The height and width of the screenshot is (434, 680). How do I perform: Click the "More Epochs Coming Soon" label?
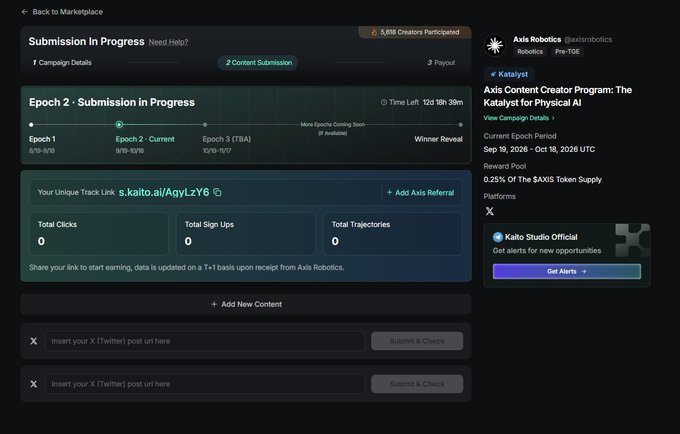pyautogui.click(x=333, y=124)
